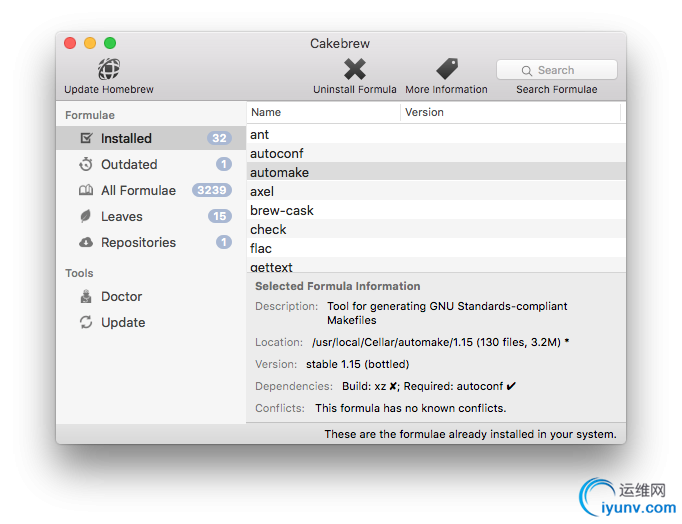The height and width of the screenshot is (524, 682).
Task: Click the Update Homebrew globe icon
Action: [109, 69]
